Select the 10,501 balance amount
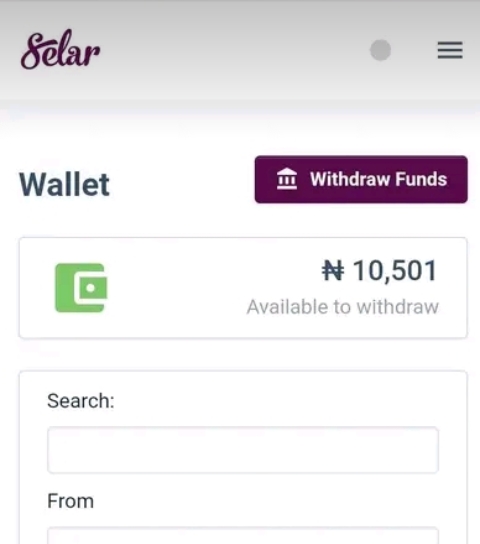 [x=395, y=271]
